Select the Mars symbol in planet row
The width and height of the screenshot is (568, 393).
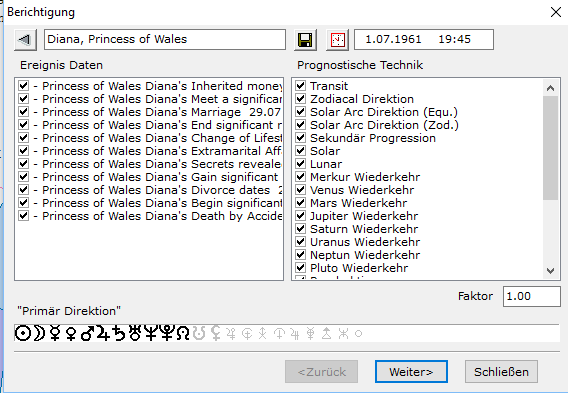point(87,334)
